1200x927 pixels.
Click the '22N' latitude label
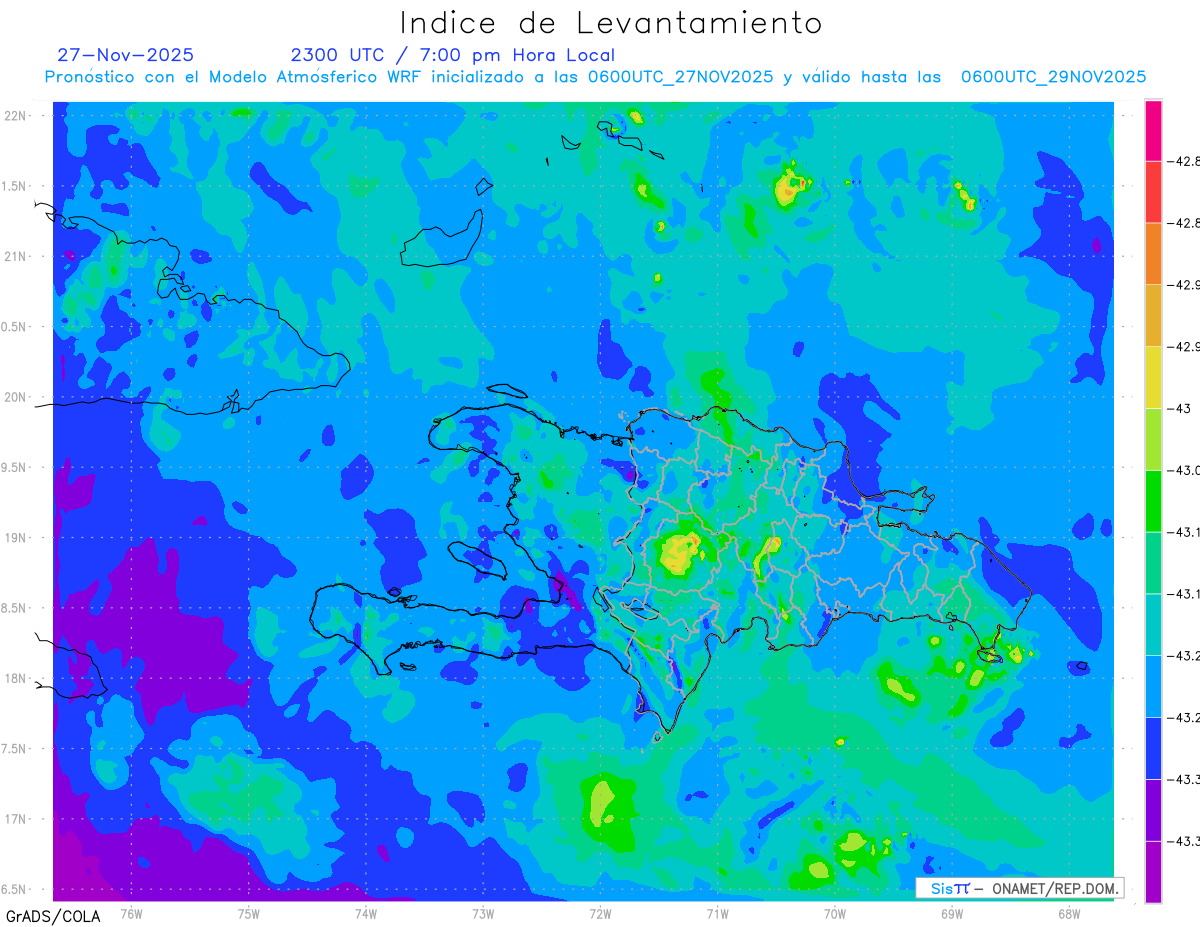click(x=17, y=116)
